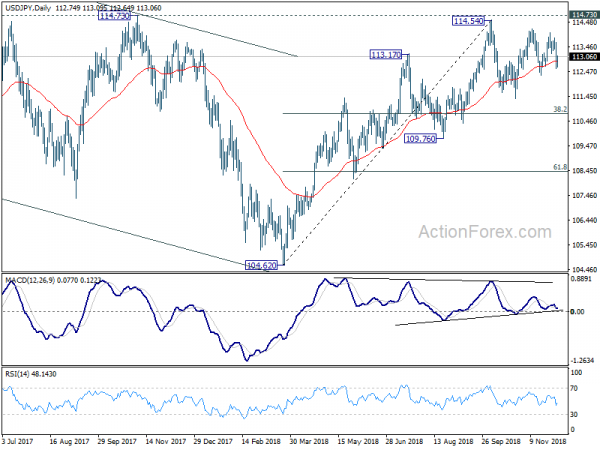Viewport: 600px width, 450px height.
Task: Click the USDJPY,Daily chart title
Action: [x=28, y=8]
